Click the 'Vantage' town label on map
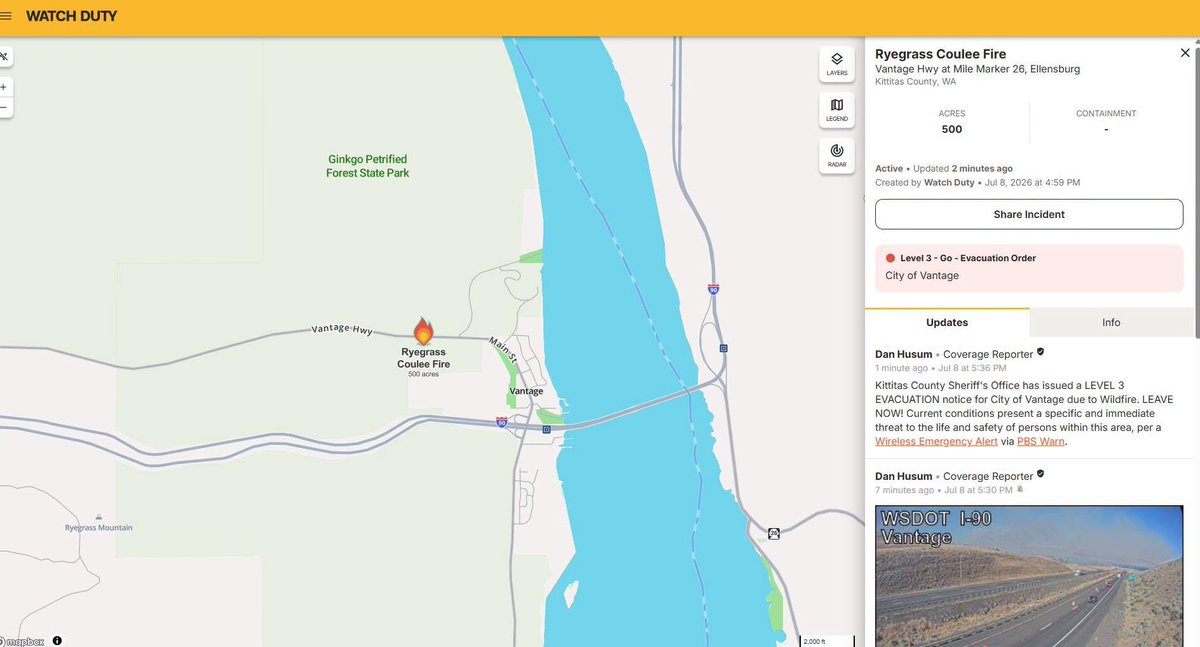The image size is (1200, 647). coord(526,391)
